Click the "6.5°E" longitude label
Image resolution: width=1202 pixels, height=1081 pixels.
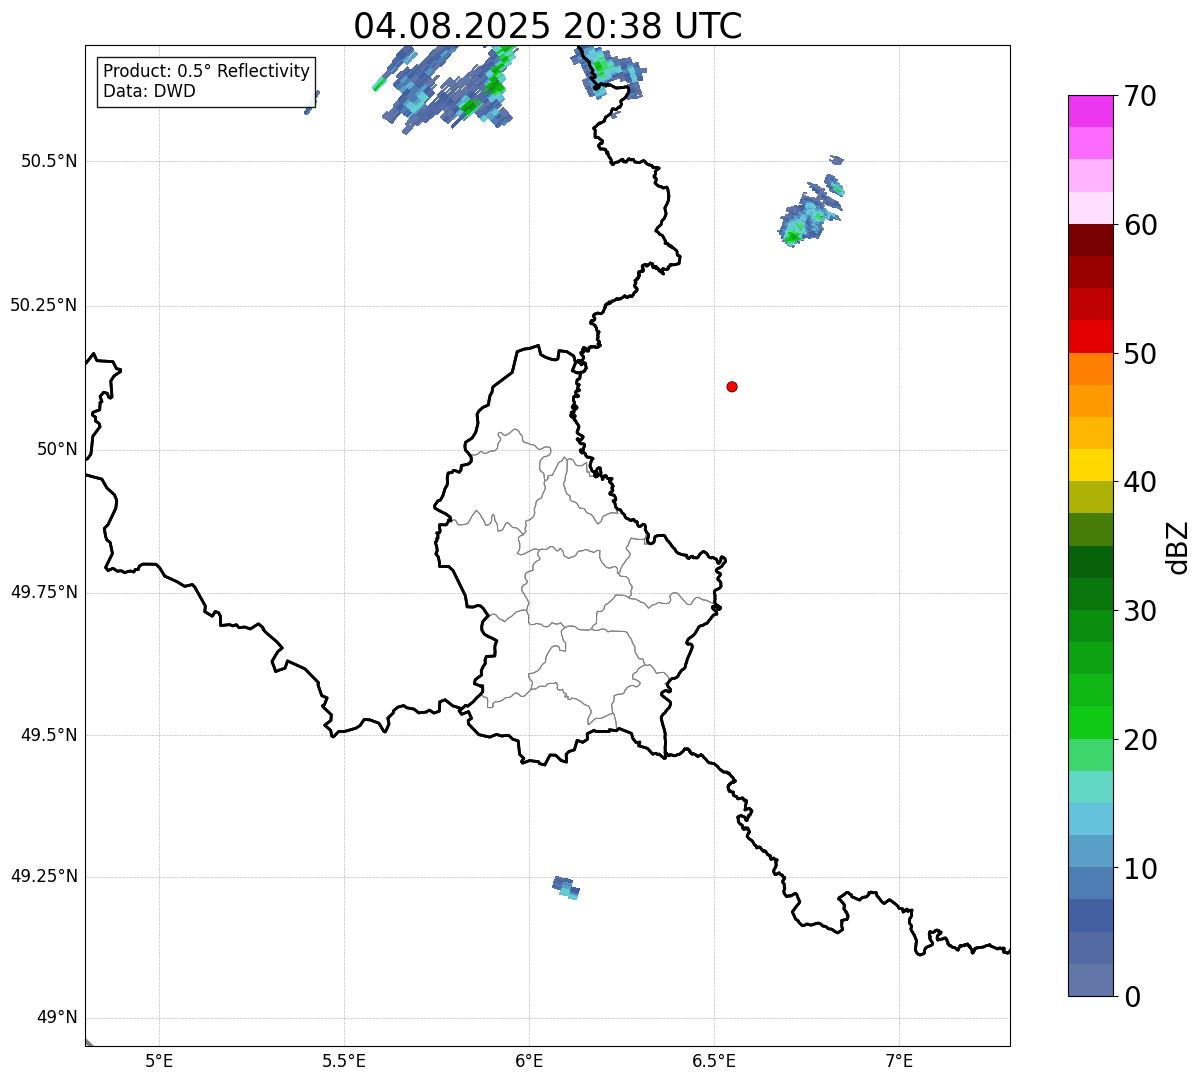coord(714,1061)
